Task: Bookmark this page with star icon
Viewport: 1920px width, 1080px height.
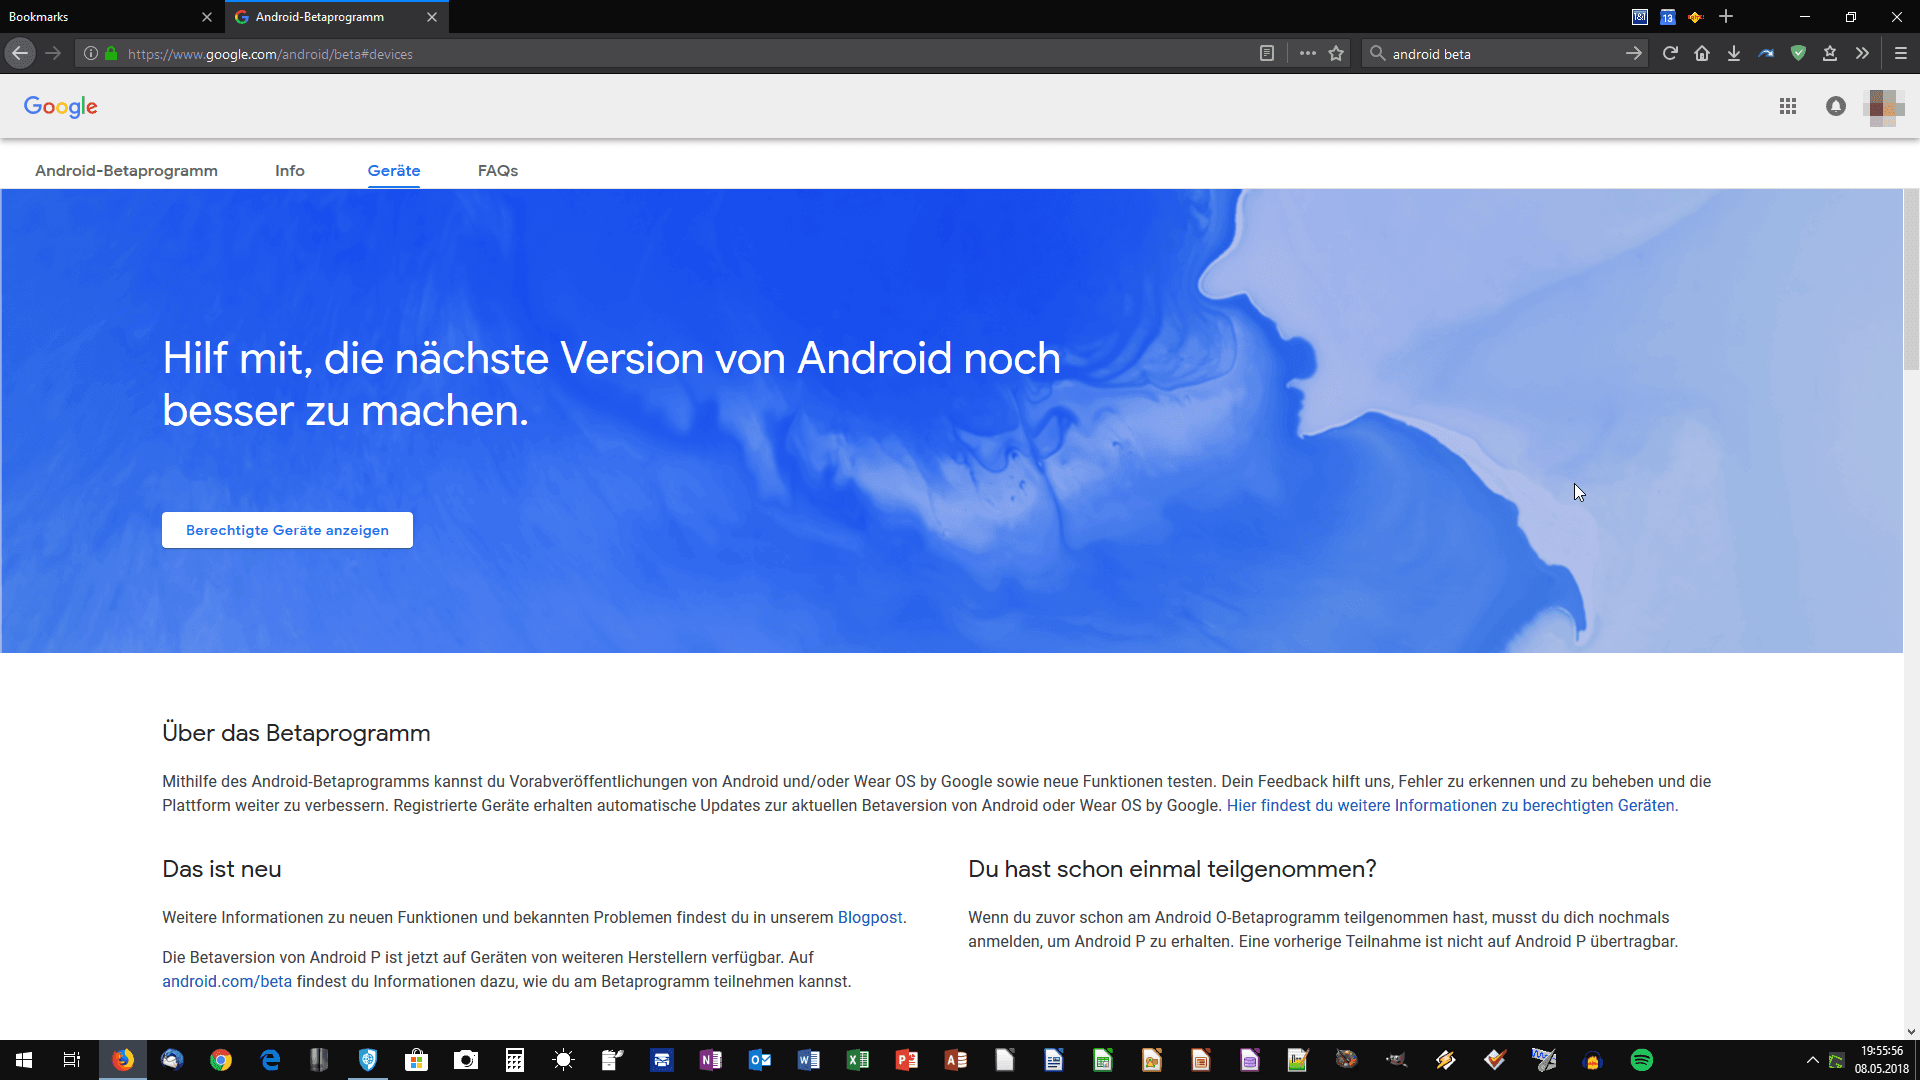Action: point(1336,54)
